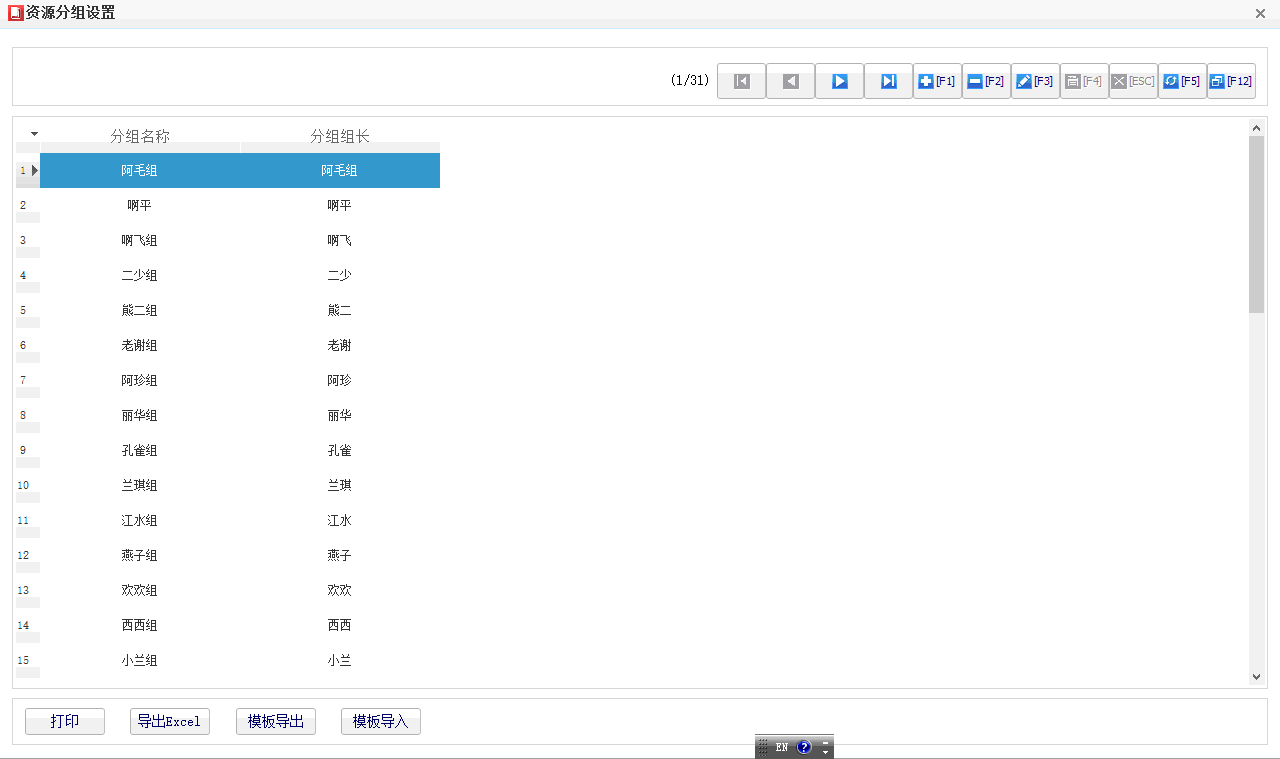Click the 打印 button
Image resolution: width=1280 pixels, height=759 pixels.
point(65,721)
